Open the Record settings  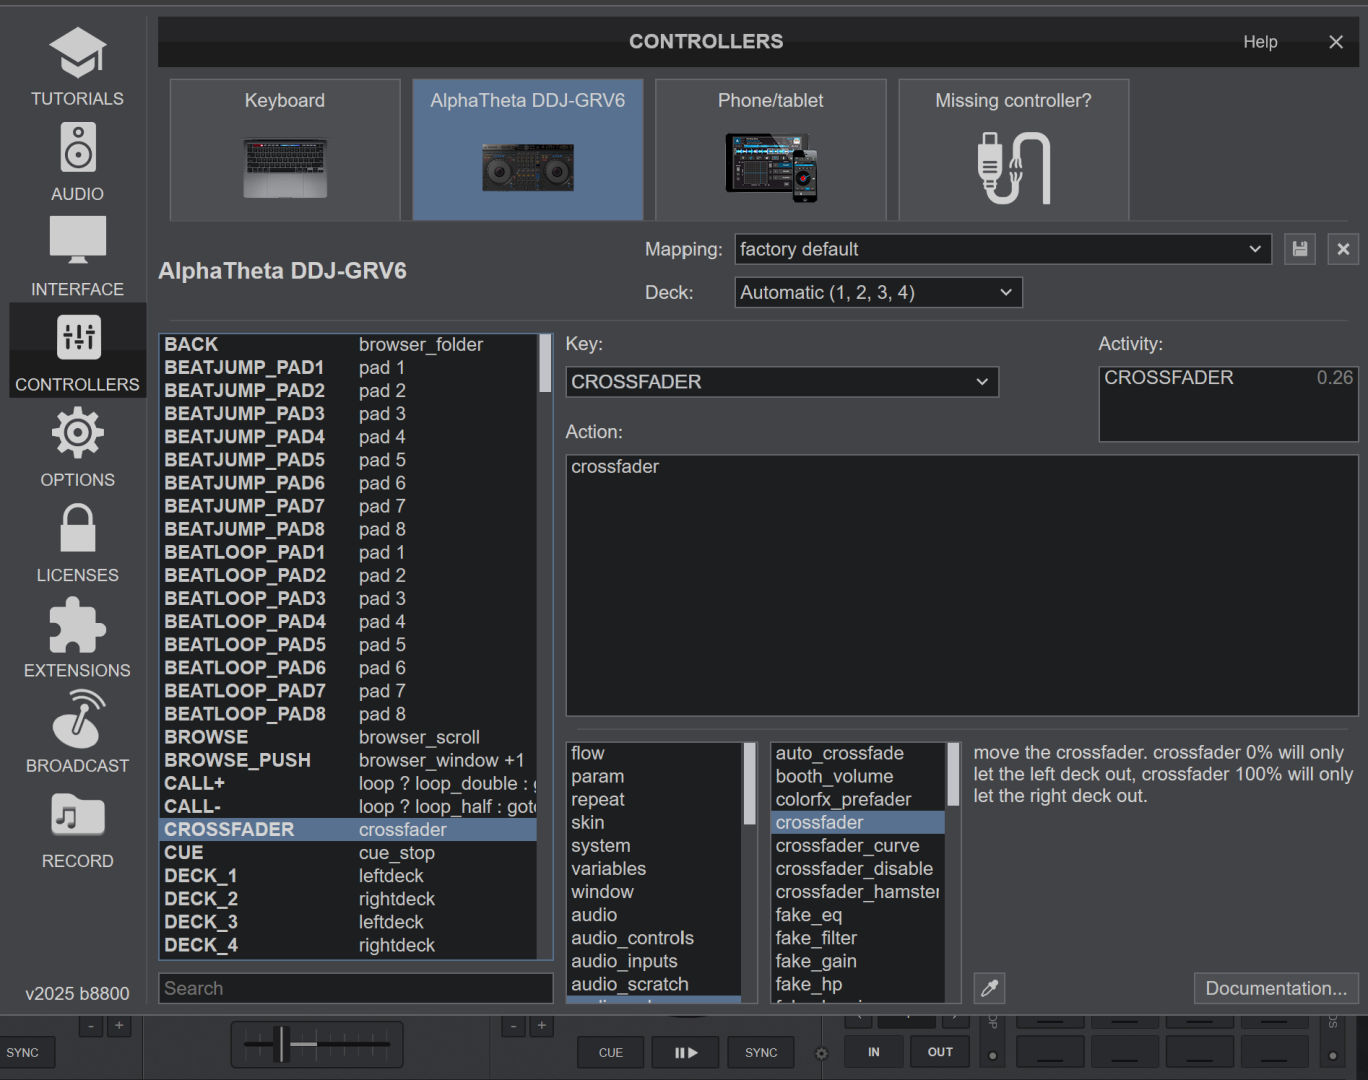[x=77, y=829]
